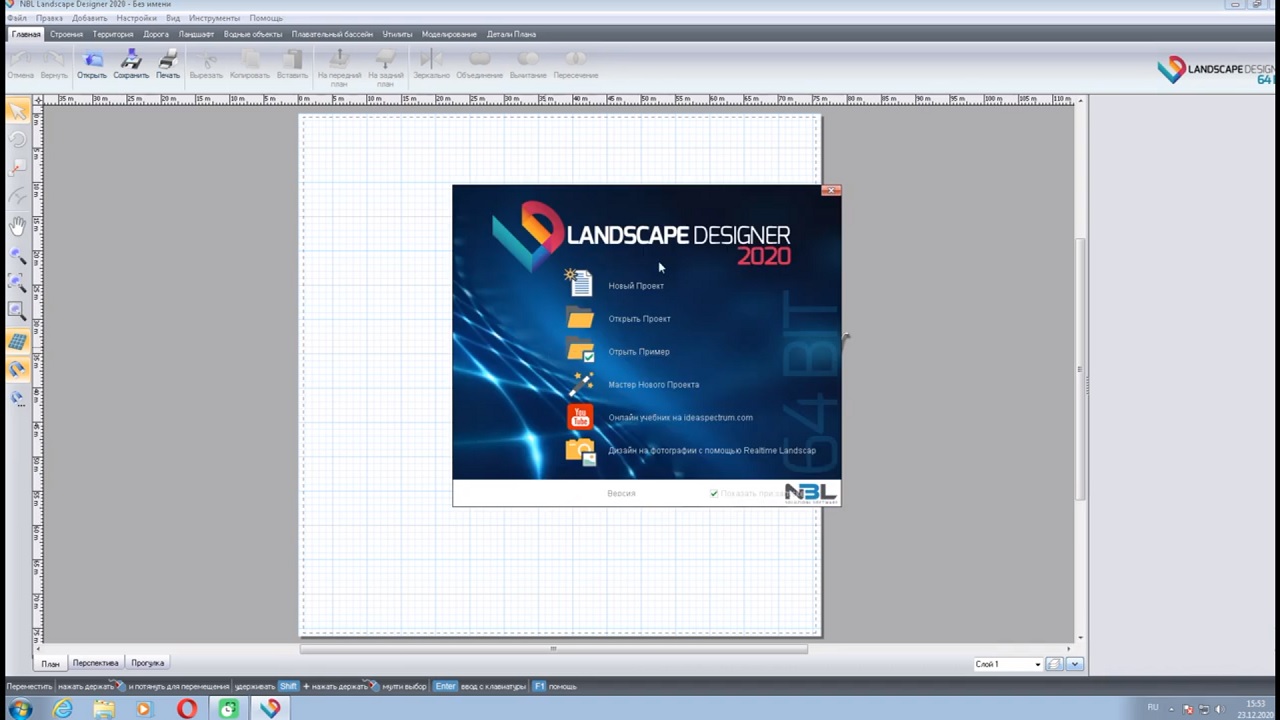Click the Версия button in splash dialog
Viewport: 1280px width, 720px height.
pos(621,493)
